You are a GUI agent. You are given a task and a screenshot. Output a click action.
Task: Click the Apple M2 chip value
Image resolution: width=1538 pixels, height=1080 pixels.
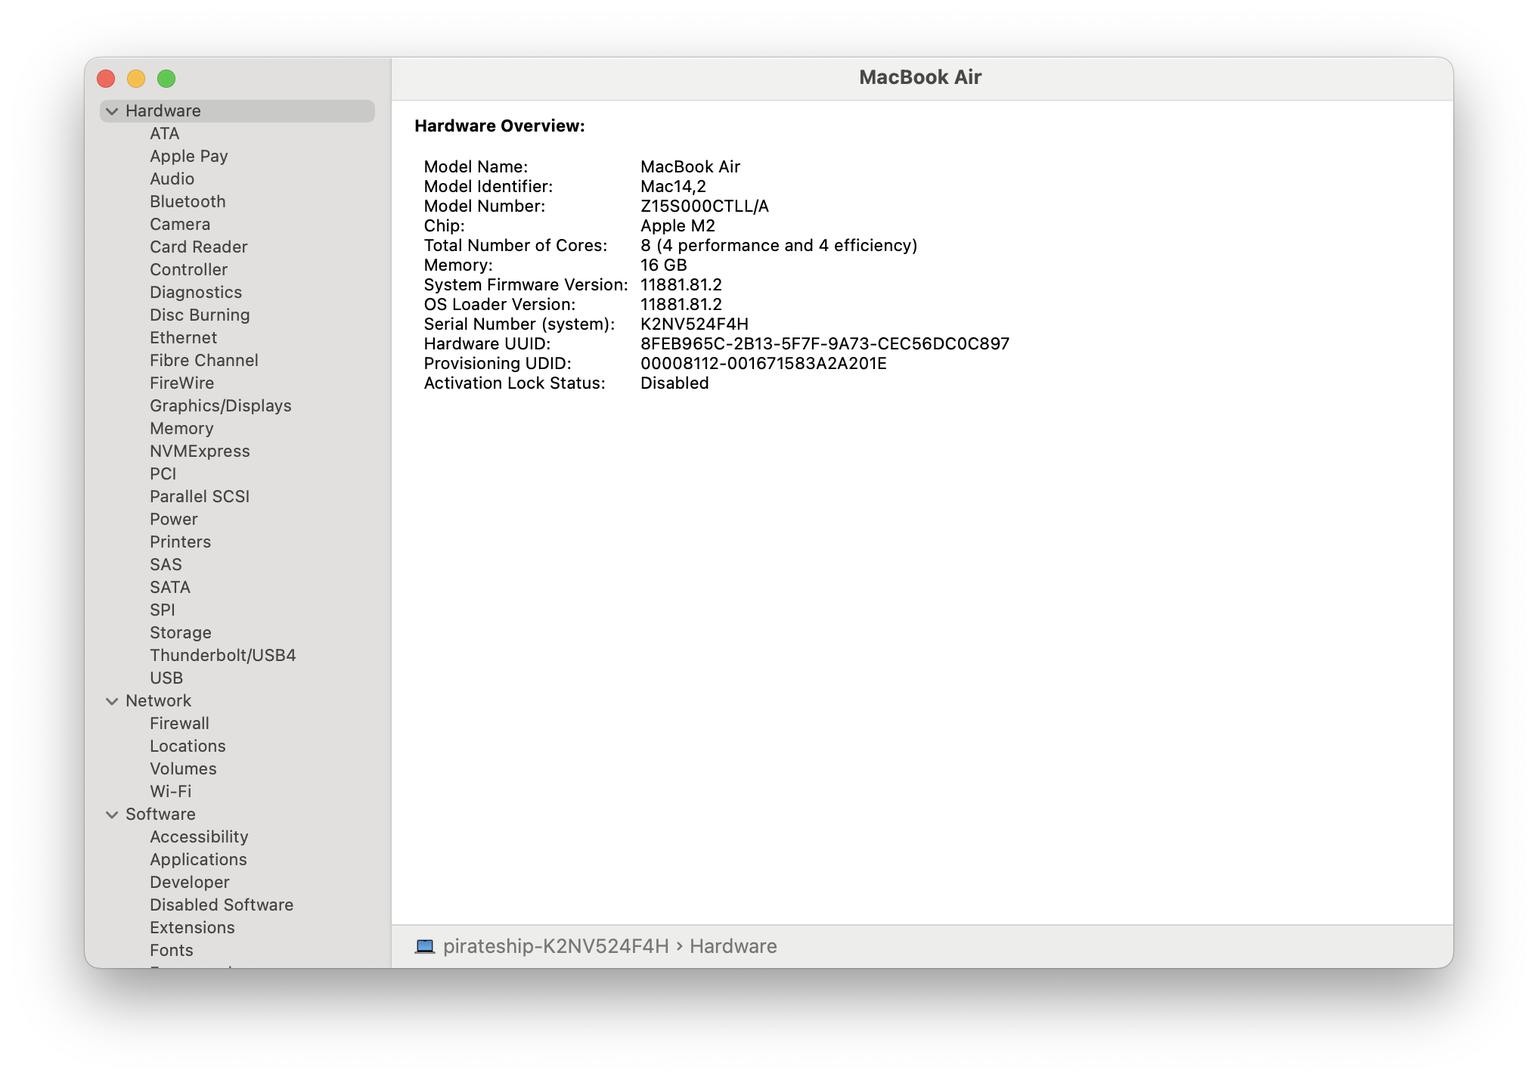[678, 226]
